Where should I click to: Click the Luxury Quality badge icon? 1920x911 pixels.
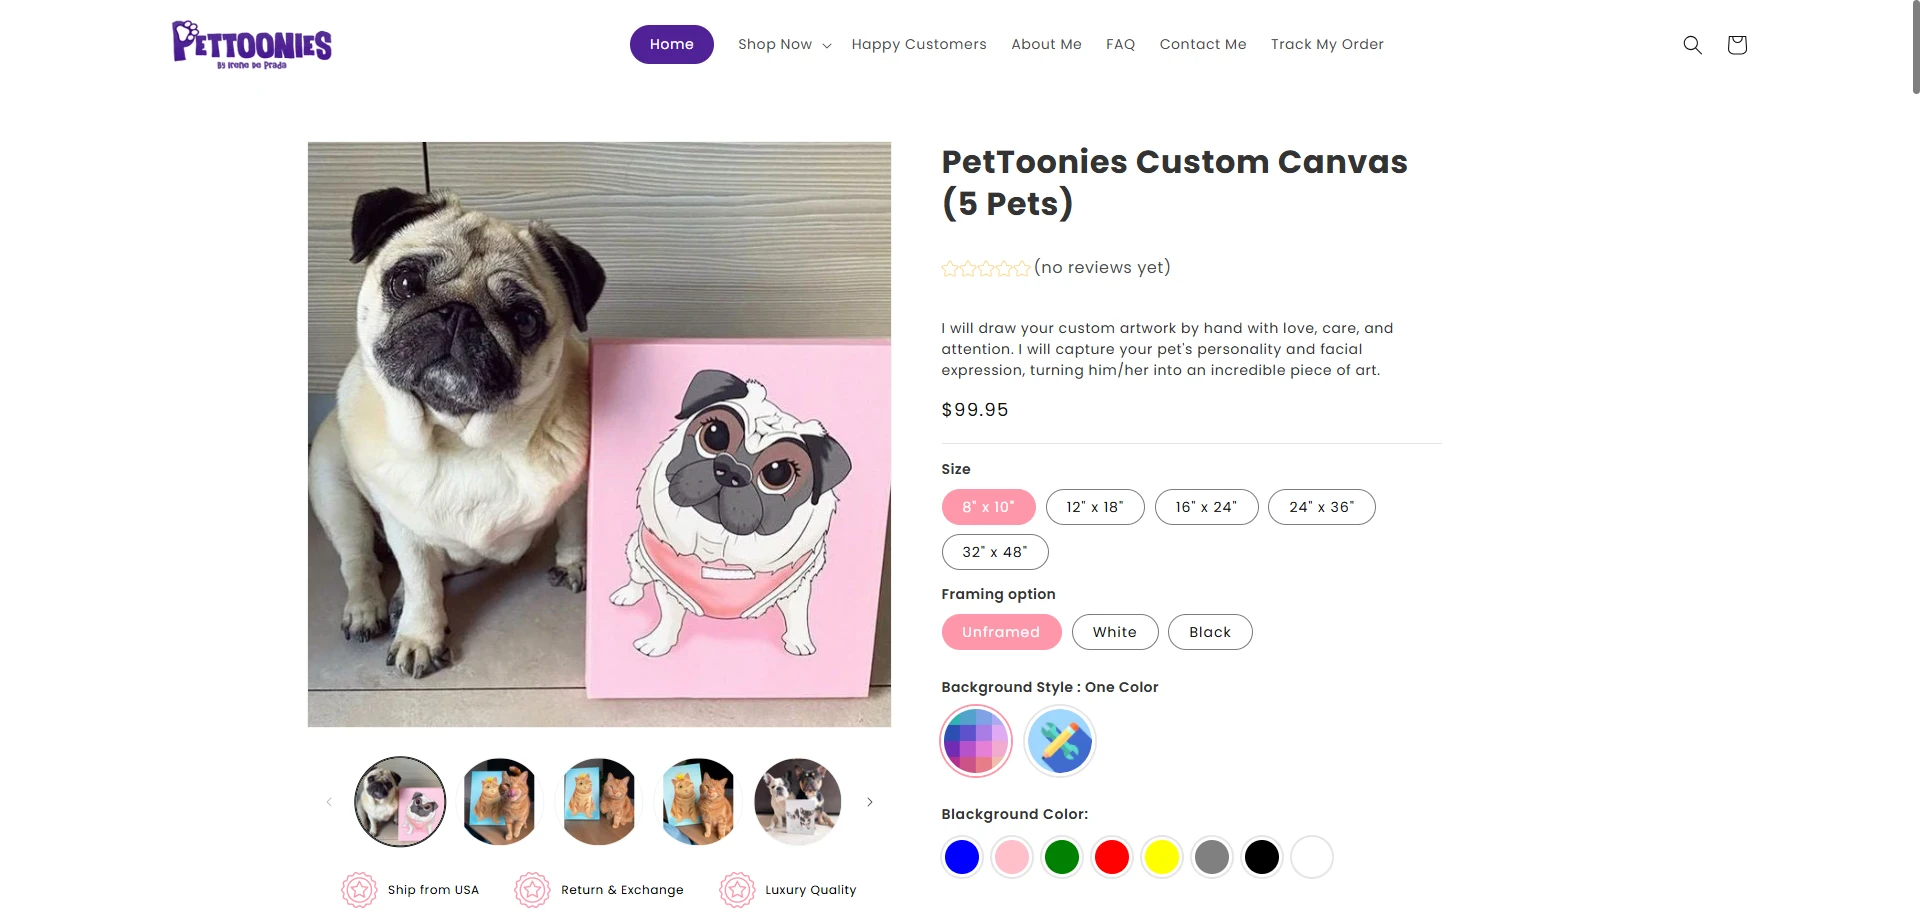pos(737,889)
